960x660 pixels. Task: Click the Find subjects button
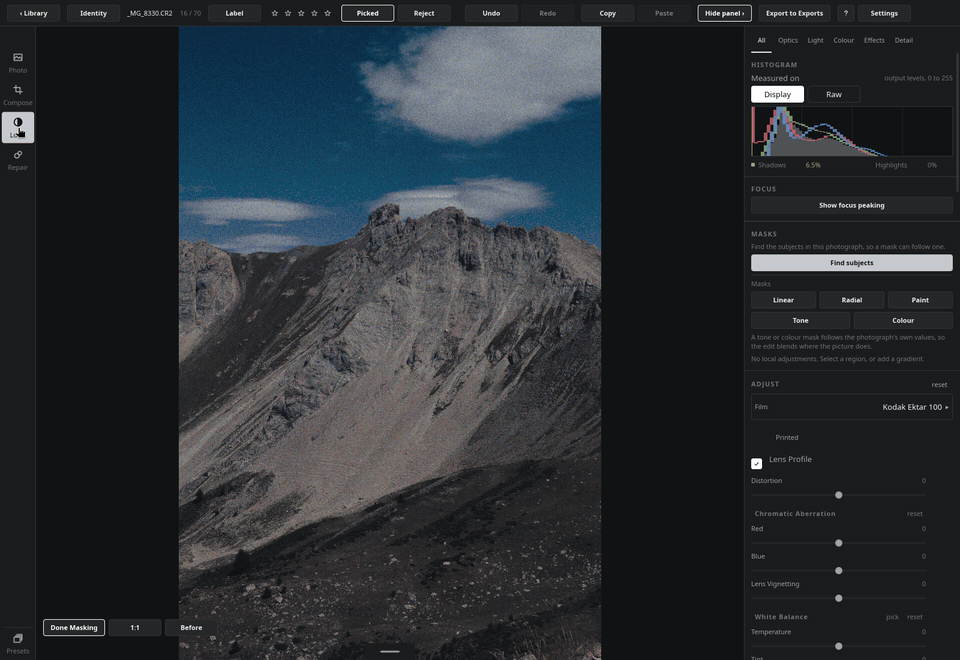(851, 263)
